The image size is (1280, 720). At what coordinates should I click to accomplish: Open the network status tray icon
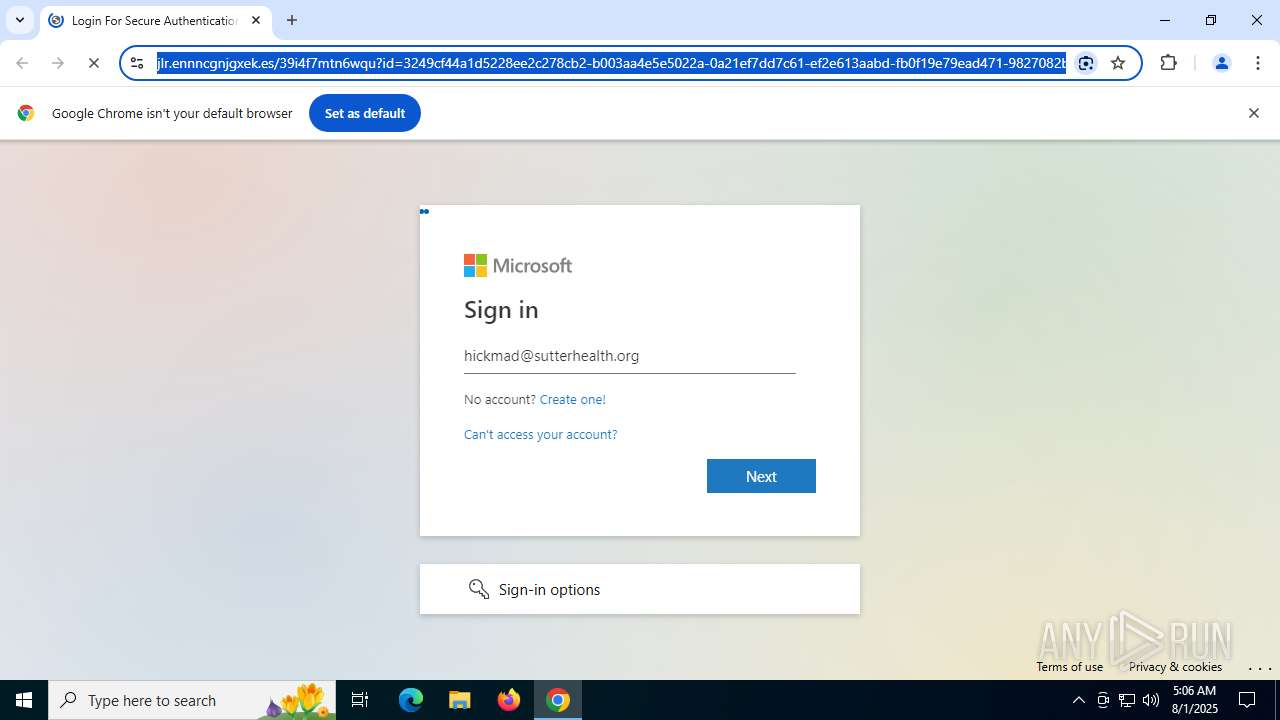[1127, 700]
